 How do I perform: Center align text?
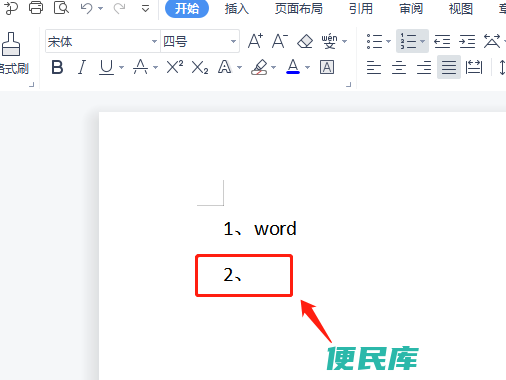(399, 67)
